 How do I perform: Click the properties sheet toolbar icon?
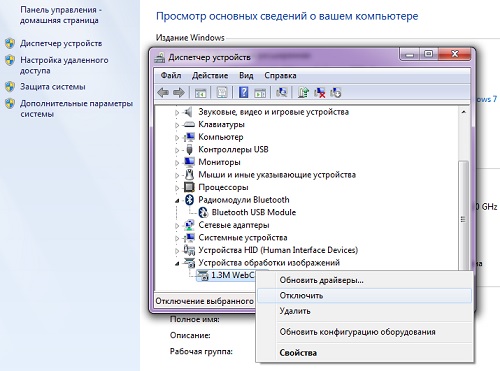click(x=222, y=92)
